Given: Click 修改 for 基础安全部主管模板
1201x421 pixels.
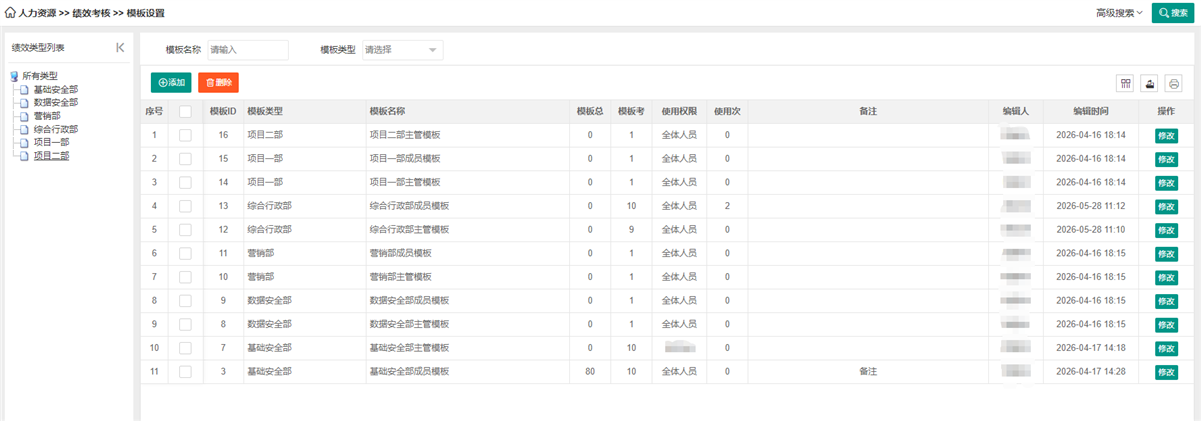Looking at the screenshot, I should click(1166, 348).
